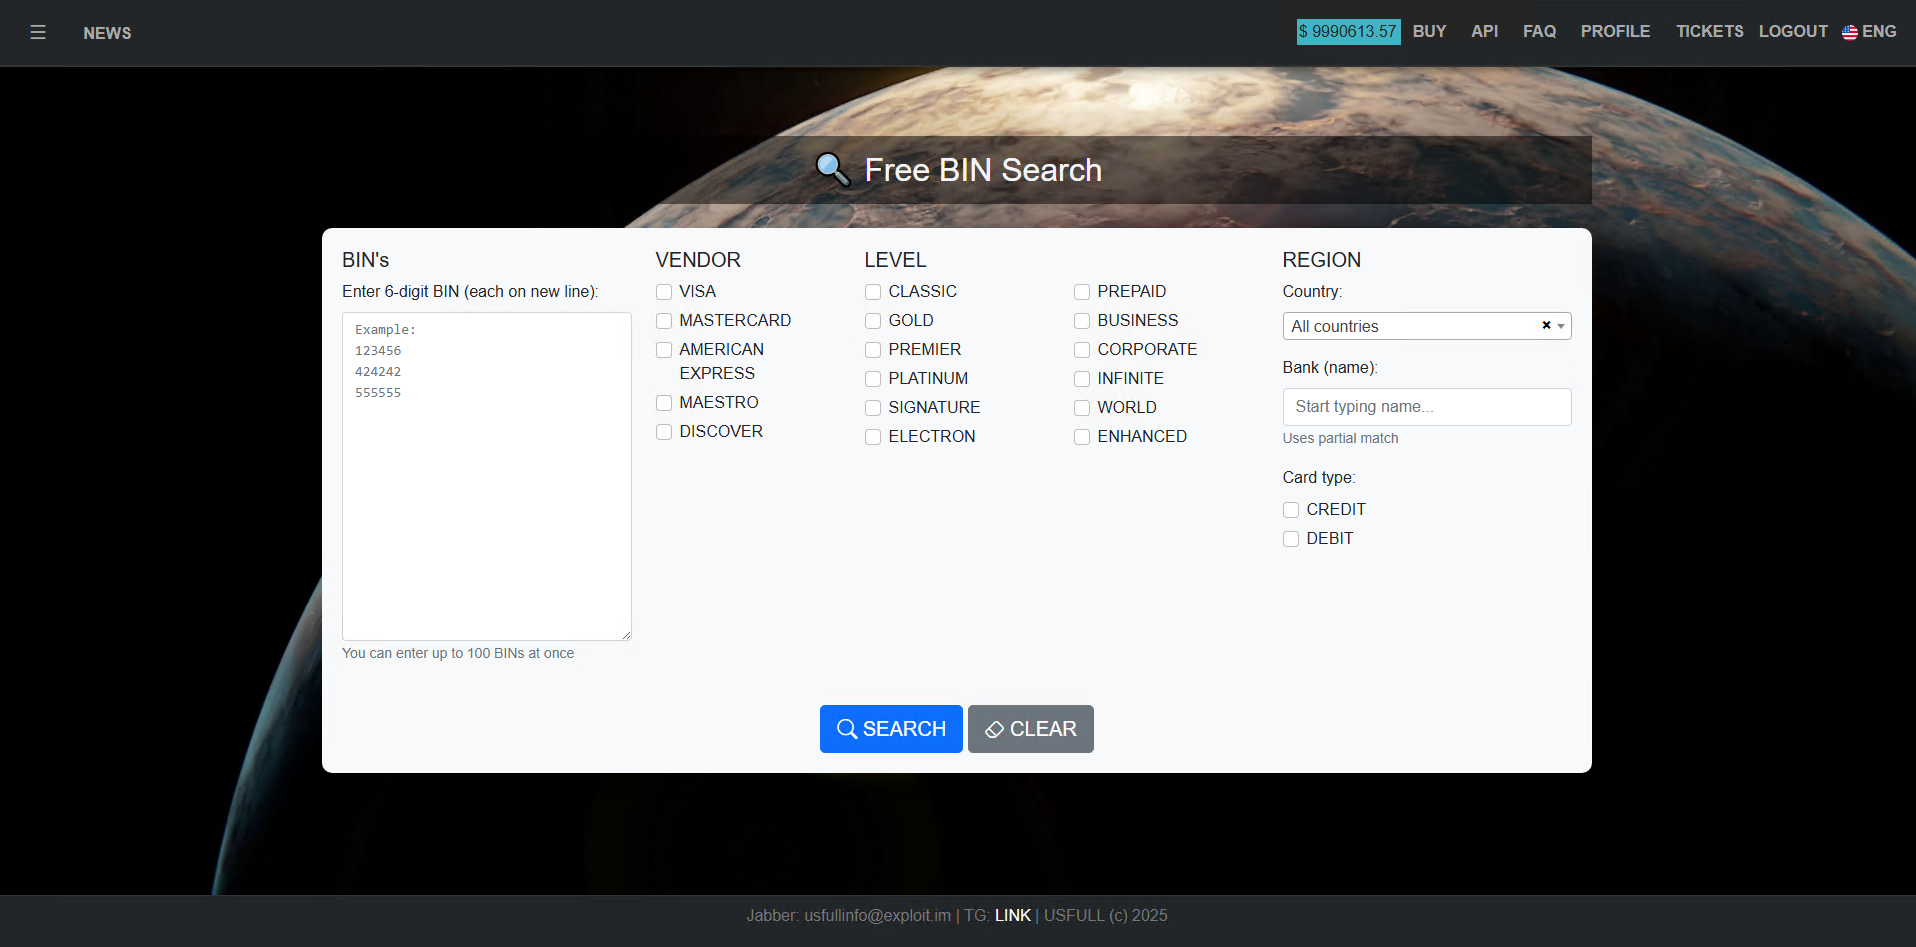1916x947 pixels.
Task: Toggle the DISCOVER vendor checkbox
Action: point(664,432)
